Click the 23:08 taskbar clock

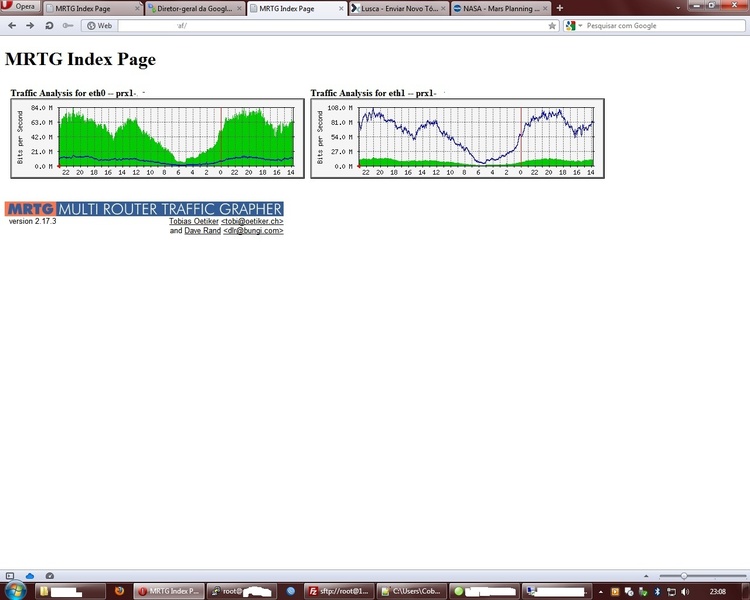click(717, 592)
